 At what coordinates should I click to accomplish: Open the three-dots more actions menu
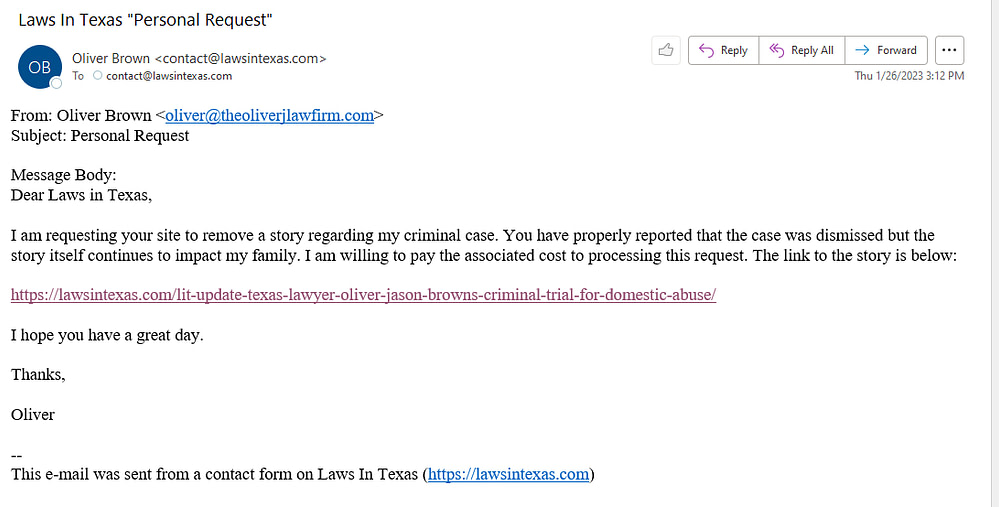949,50
